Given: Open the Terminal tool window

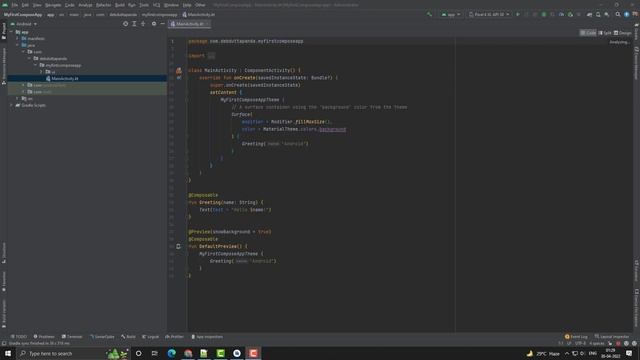Looking at the screenshot, I should [x=72, y=337].
